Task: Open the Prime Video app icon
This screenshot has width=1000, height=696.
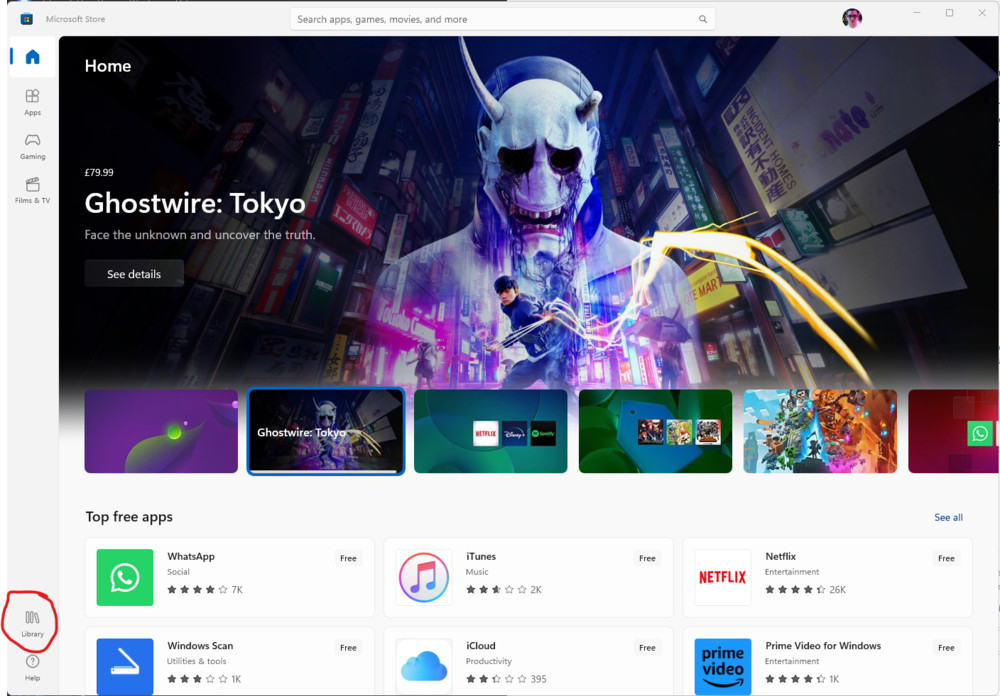Action: [723, 667]
